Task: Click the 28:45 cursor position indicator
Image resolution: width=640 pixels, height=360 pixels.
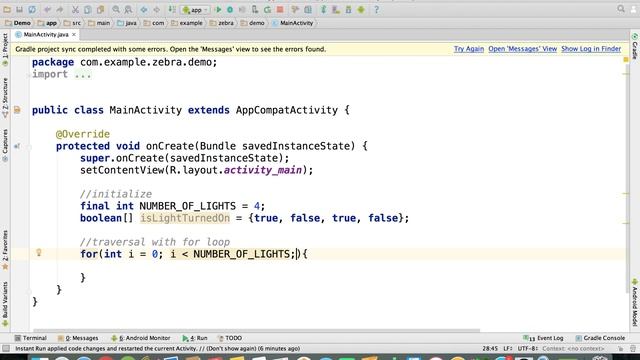Action: click(x=490, y=349)
